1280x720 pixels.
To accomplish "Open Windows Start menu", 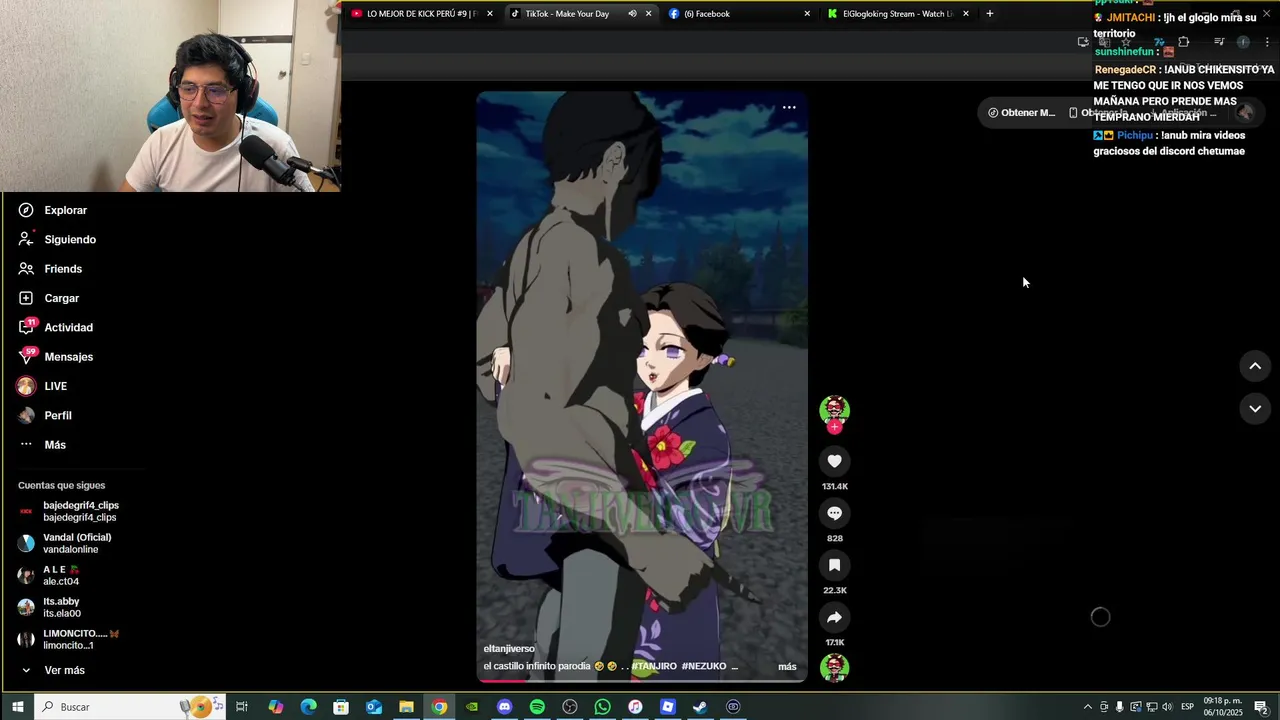I will [x=17, y=707].
